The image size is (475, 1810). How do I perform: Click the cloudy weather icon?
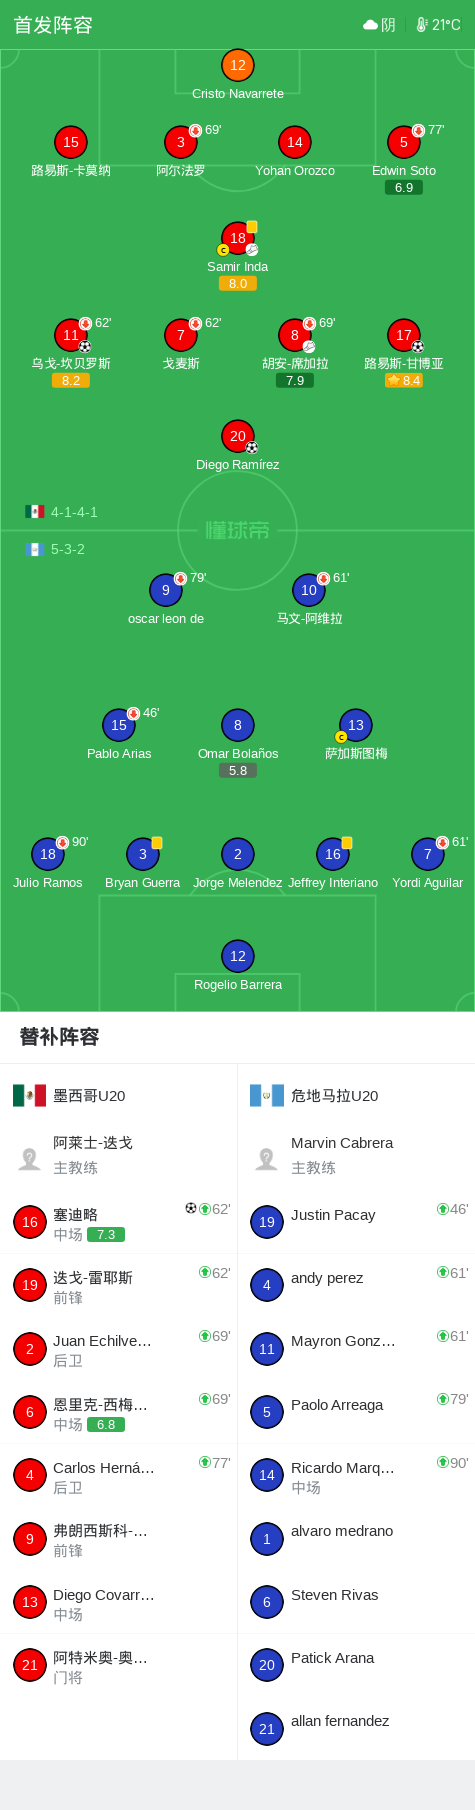(370, 25)
